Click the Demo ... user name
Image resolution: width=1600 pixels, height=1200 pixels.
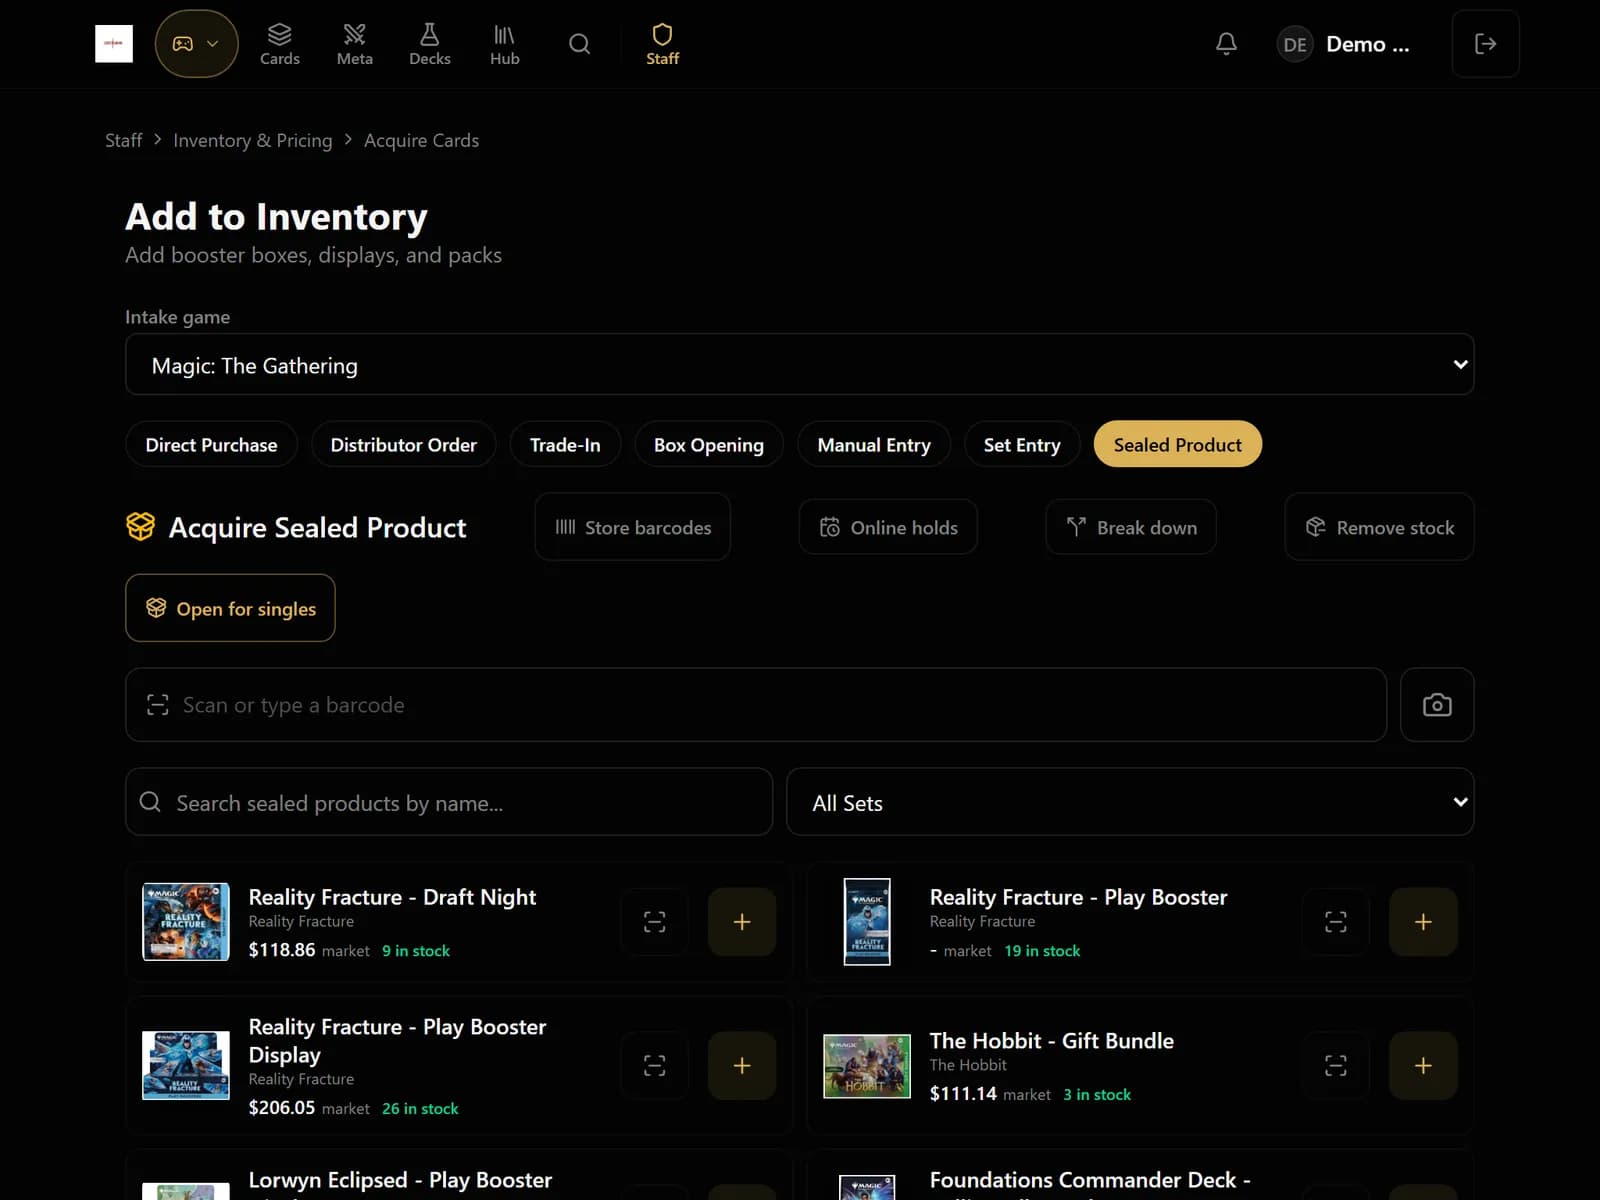1367,44
